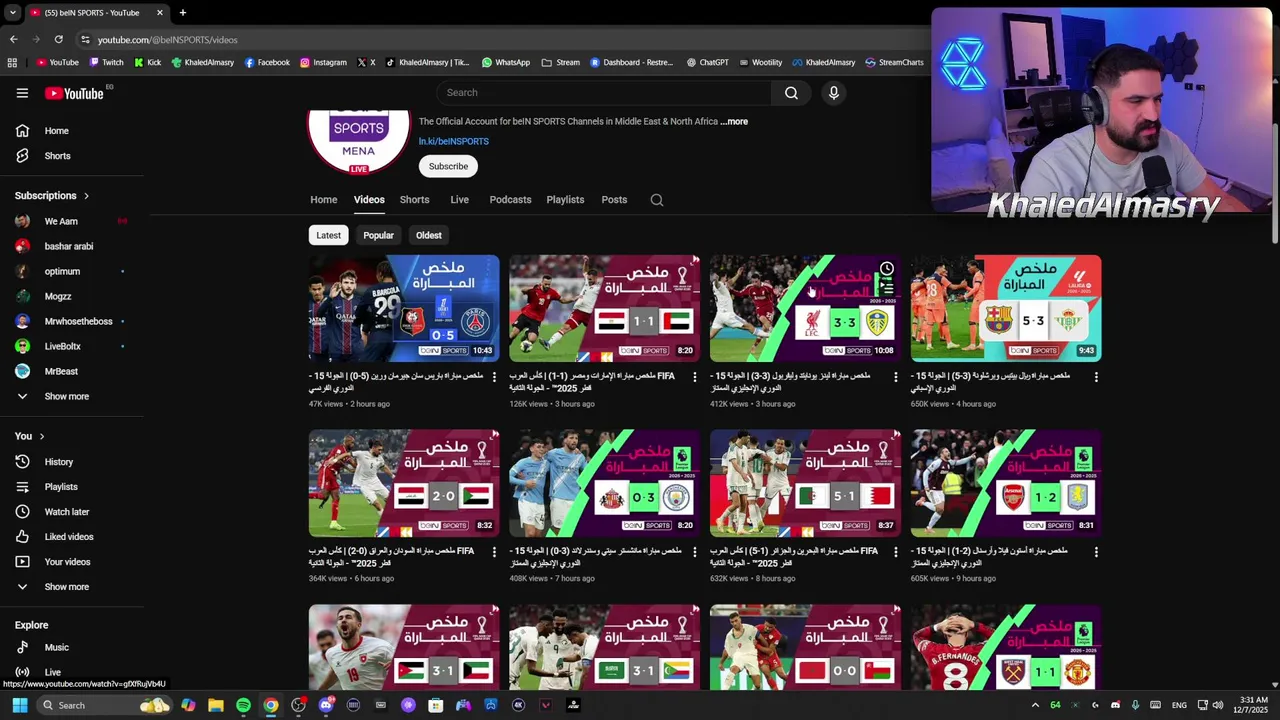Image resolution: width=1280 pixels, height=720 pixels.
Task: Expand channel description with ...more
Action: pyautogui.click(x=734, y=122)
